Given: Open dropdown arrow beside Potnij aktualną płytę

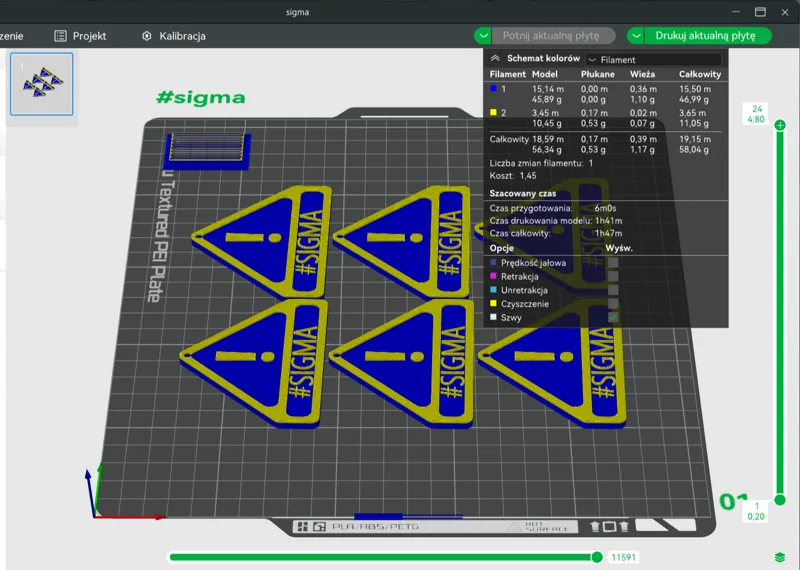Looking at the screenshot, I should coord(483,36).
